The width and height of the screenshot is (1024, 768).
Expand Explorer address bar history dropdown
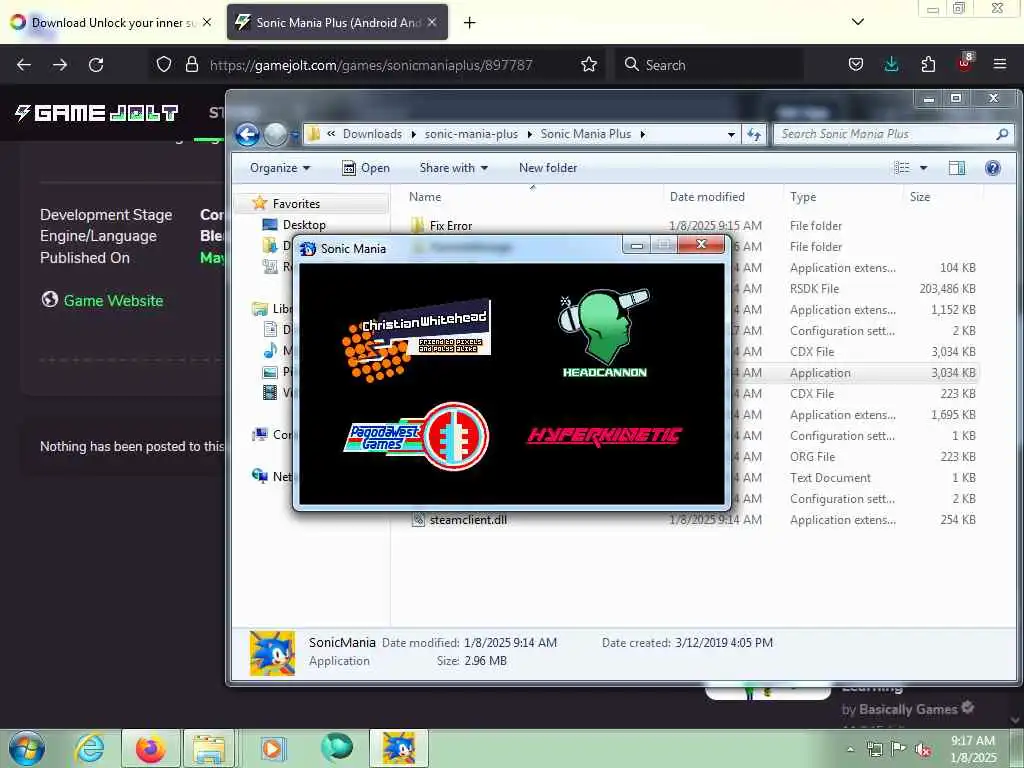pos(731,134)
